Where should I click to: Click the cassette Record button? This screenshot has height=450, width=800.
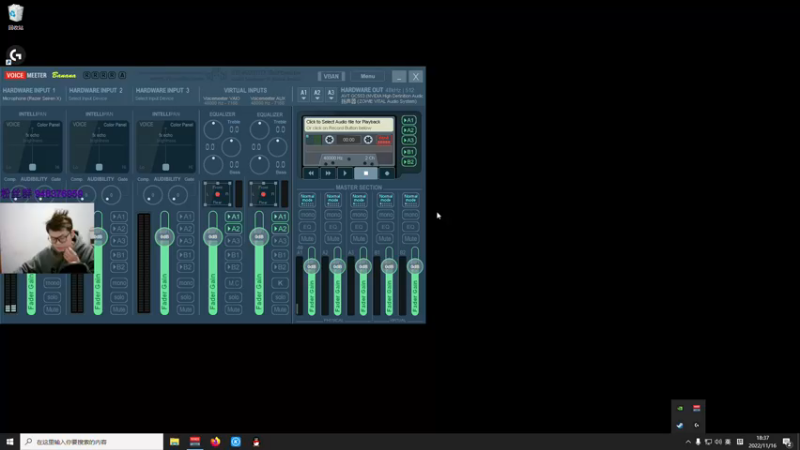point(387,173)
